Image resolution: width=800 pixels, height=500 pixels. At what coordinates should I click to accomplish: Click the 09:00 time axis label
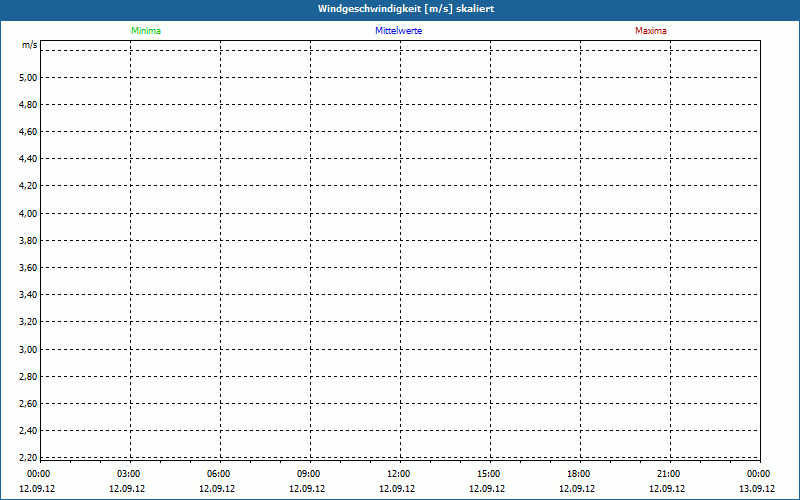309,474
